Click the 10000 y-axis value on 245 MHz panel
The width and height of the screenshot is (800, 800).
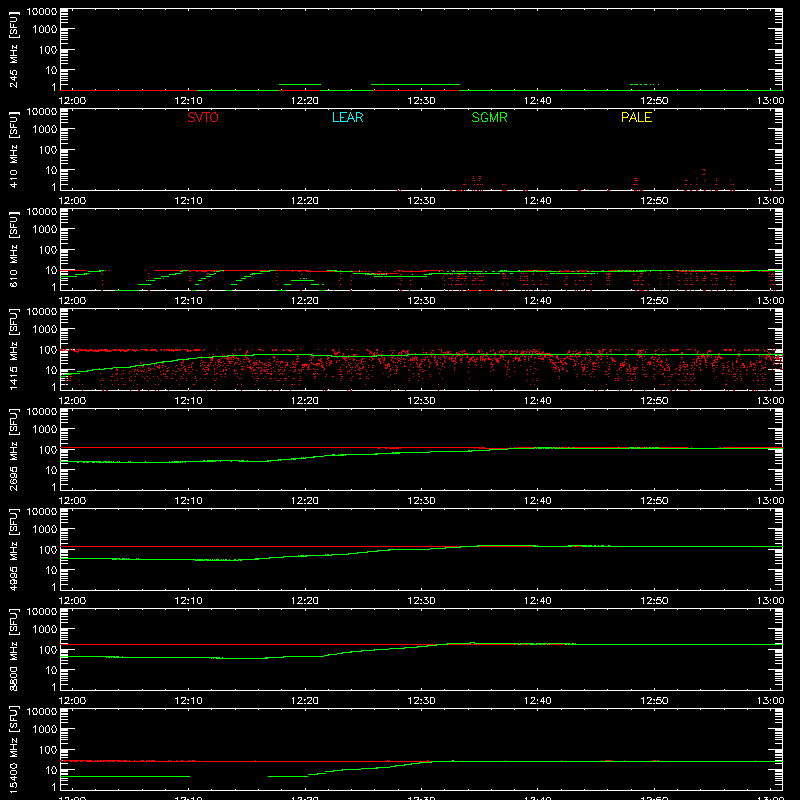pos(42,12)
